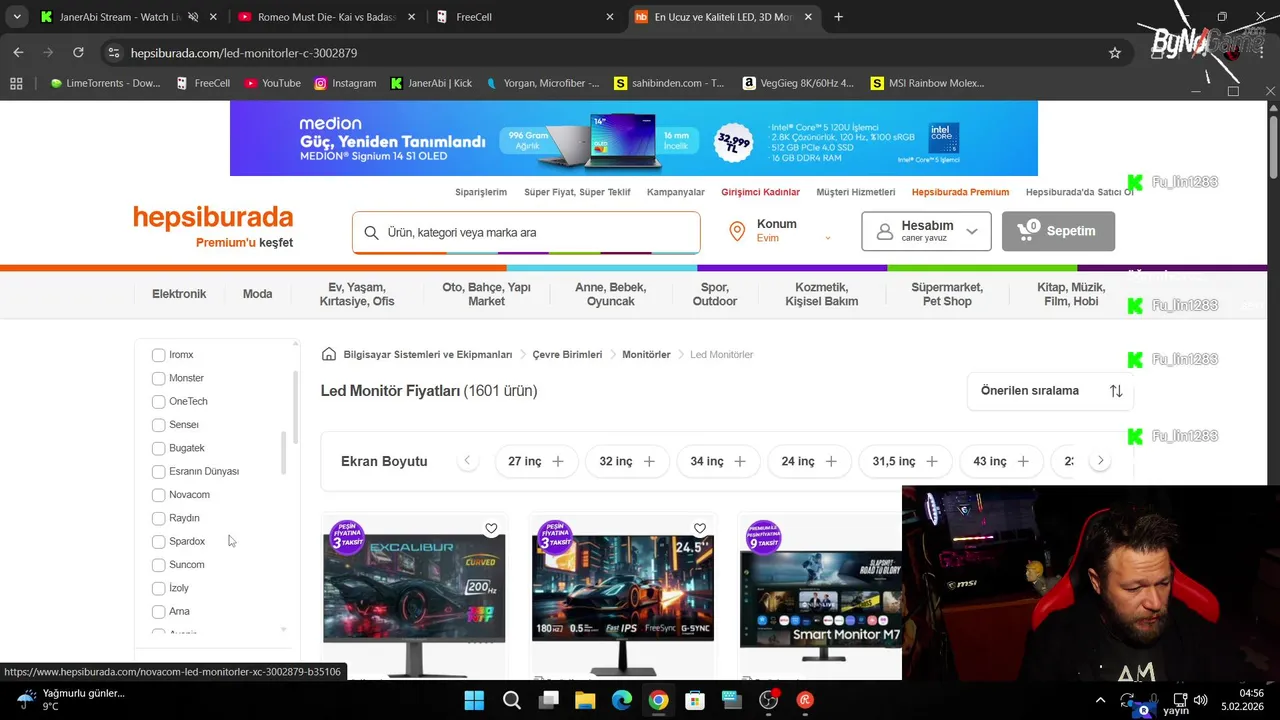Screen dimensions: 1280x720
Task: Click the Konum location pin icon
Action: click(737, 231)
